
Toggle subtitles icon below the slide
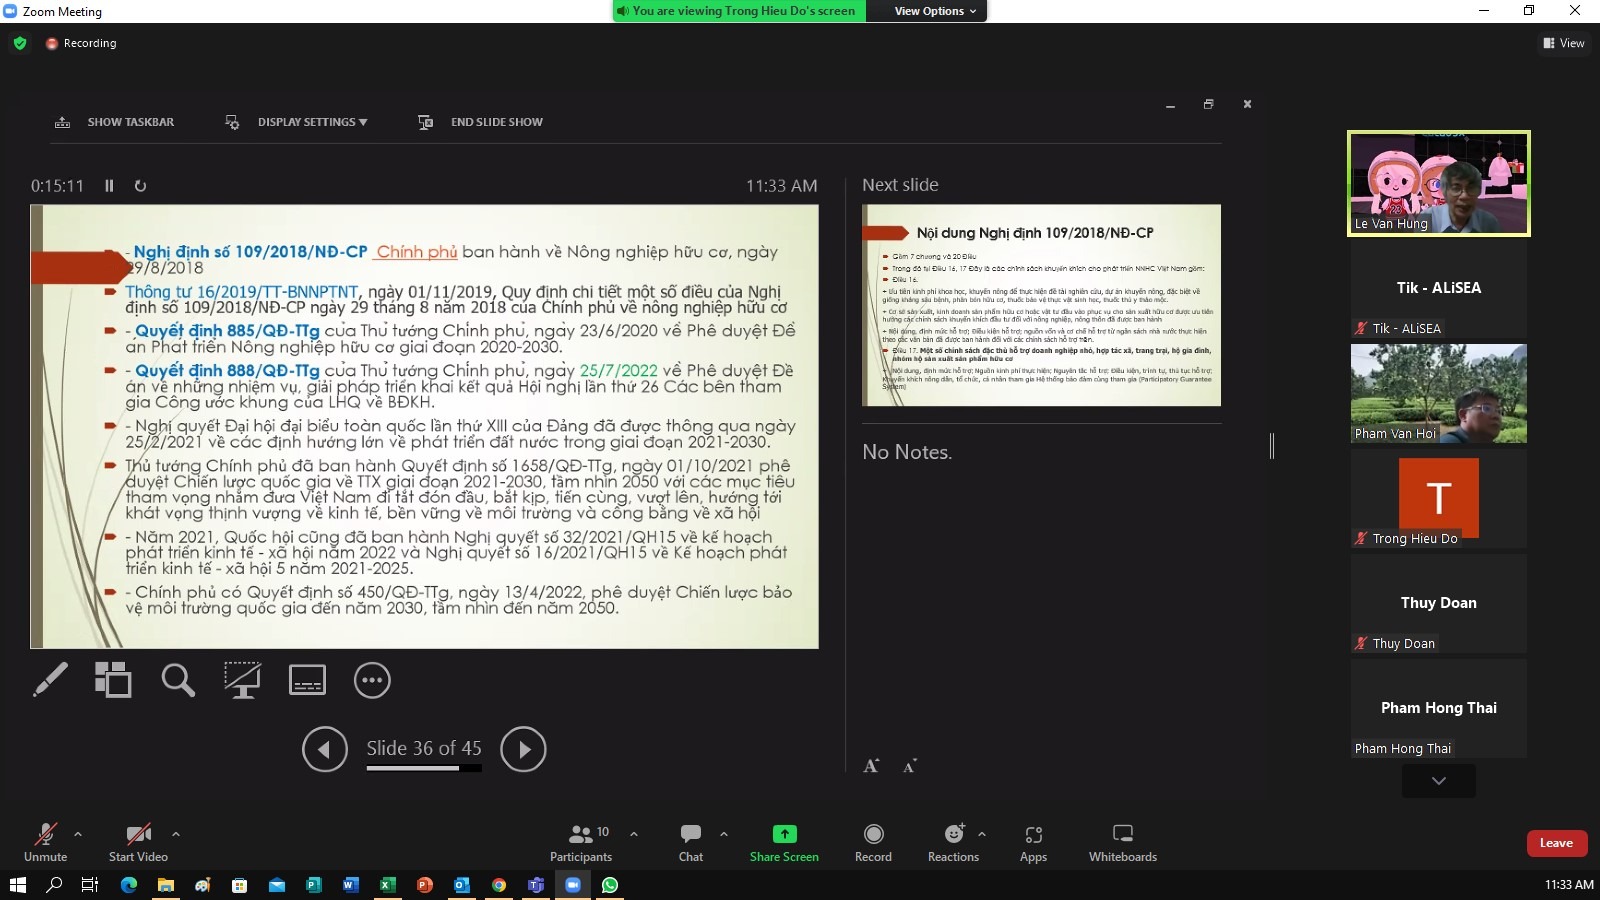(307, 680)
